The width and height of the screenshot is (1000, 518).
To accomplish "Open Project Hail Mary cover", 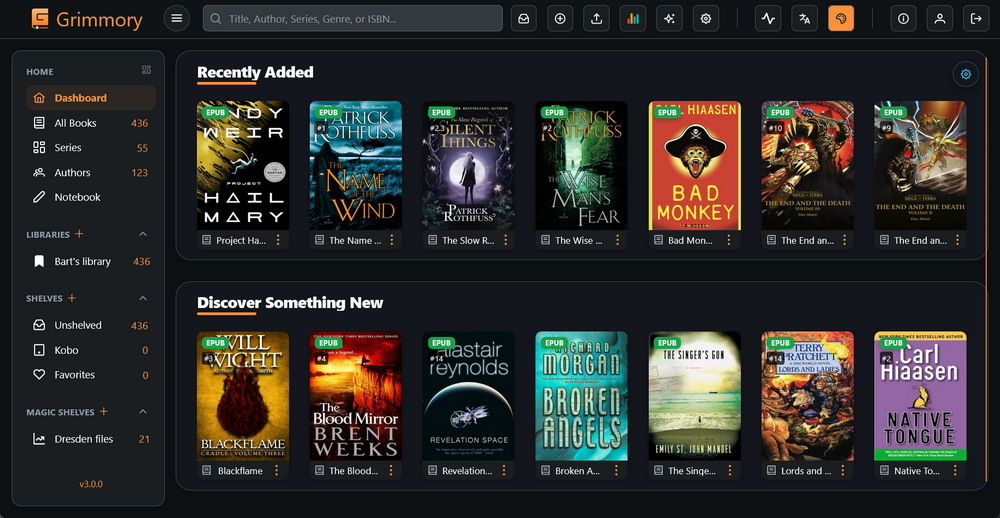I will pos(243,165).
